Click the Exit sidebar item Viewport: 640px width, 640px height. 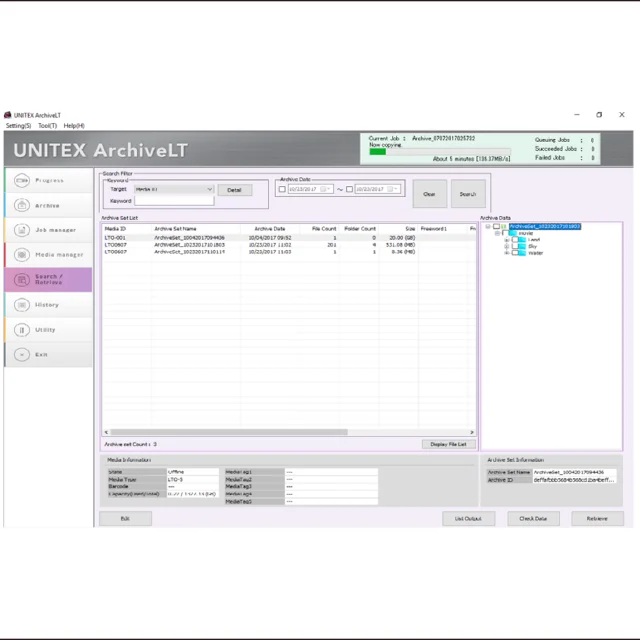pos(48,355)
